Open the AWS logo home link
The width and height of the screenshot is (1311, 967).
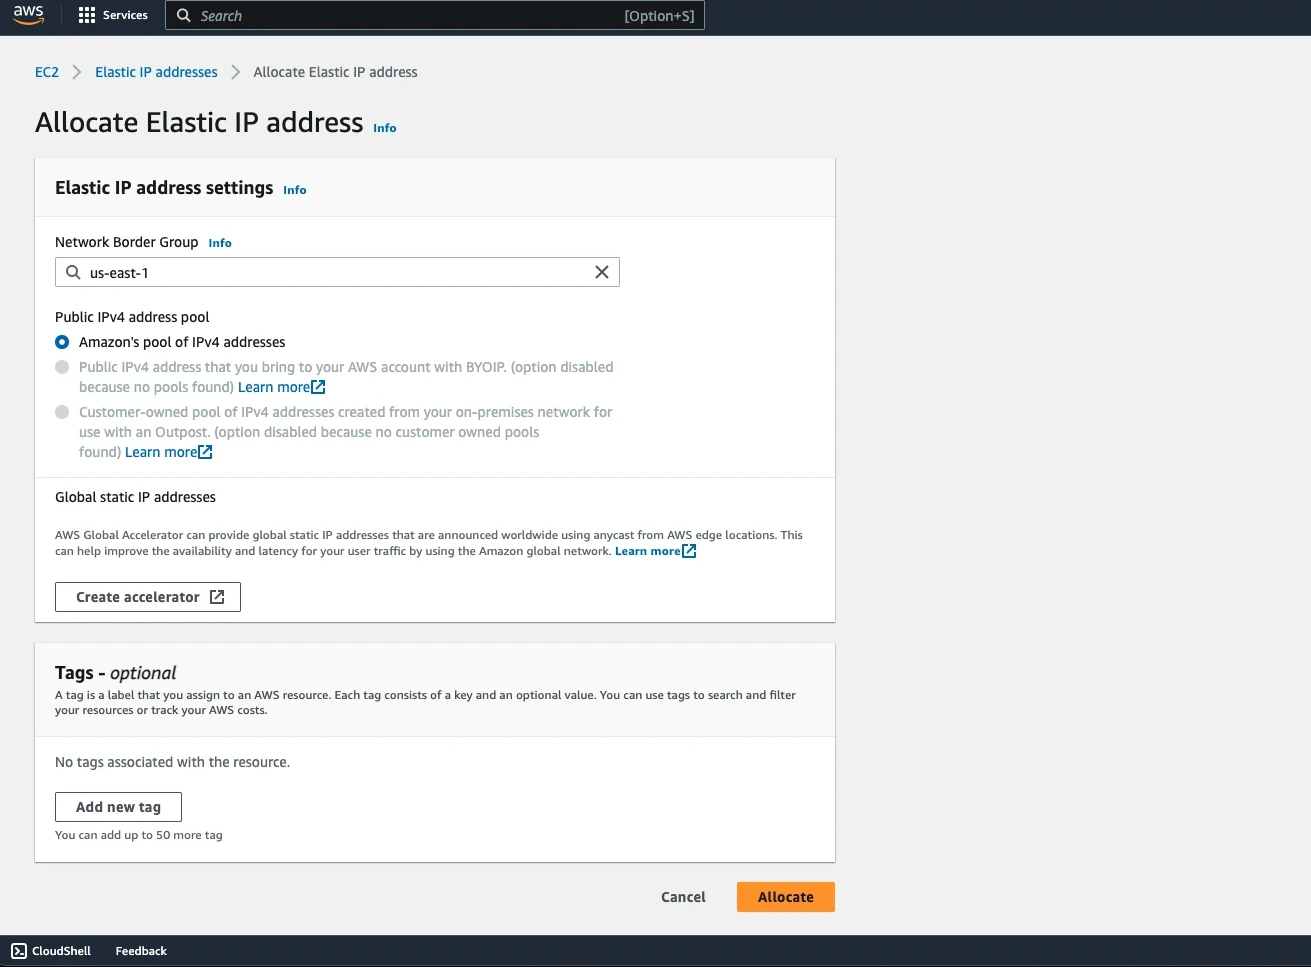pos(28,15)
